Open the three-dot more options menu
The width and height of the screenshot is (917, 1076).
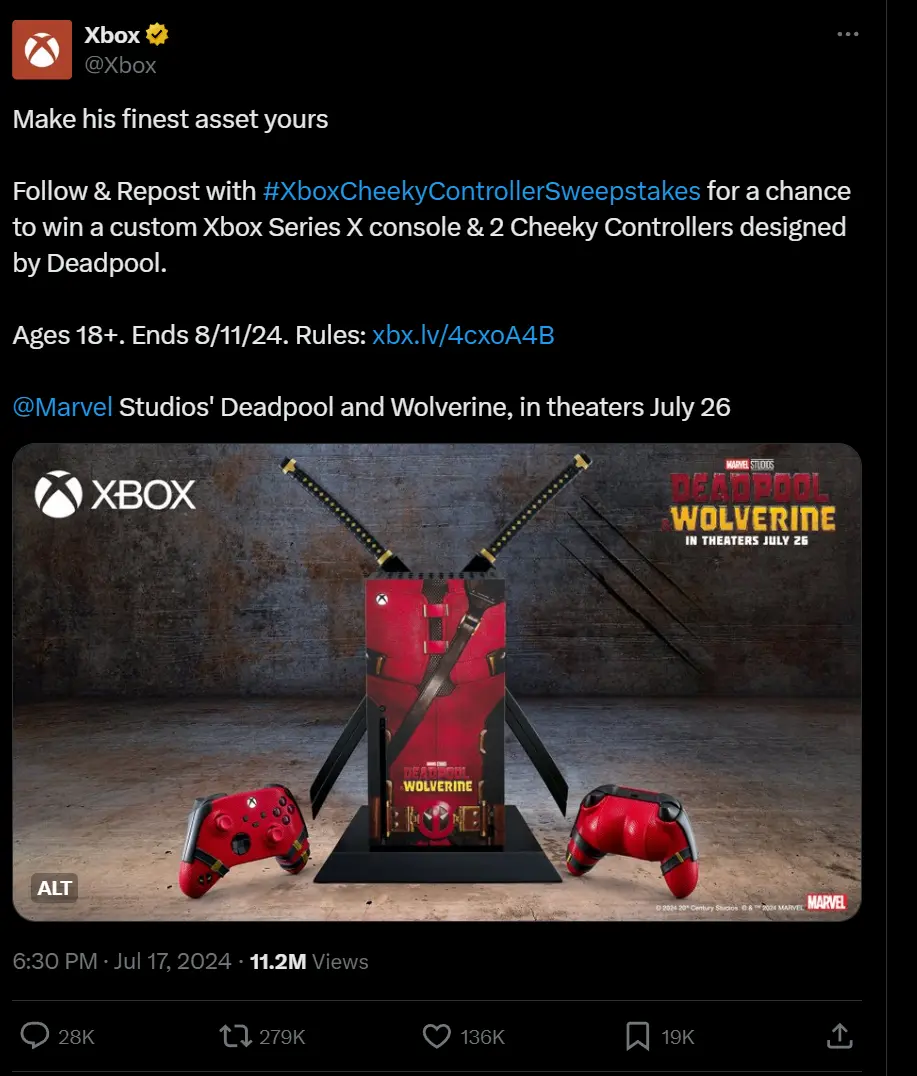point(848,34)
